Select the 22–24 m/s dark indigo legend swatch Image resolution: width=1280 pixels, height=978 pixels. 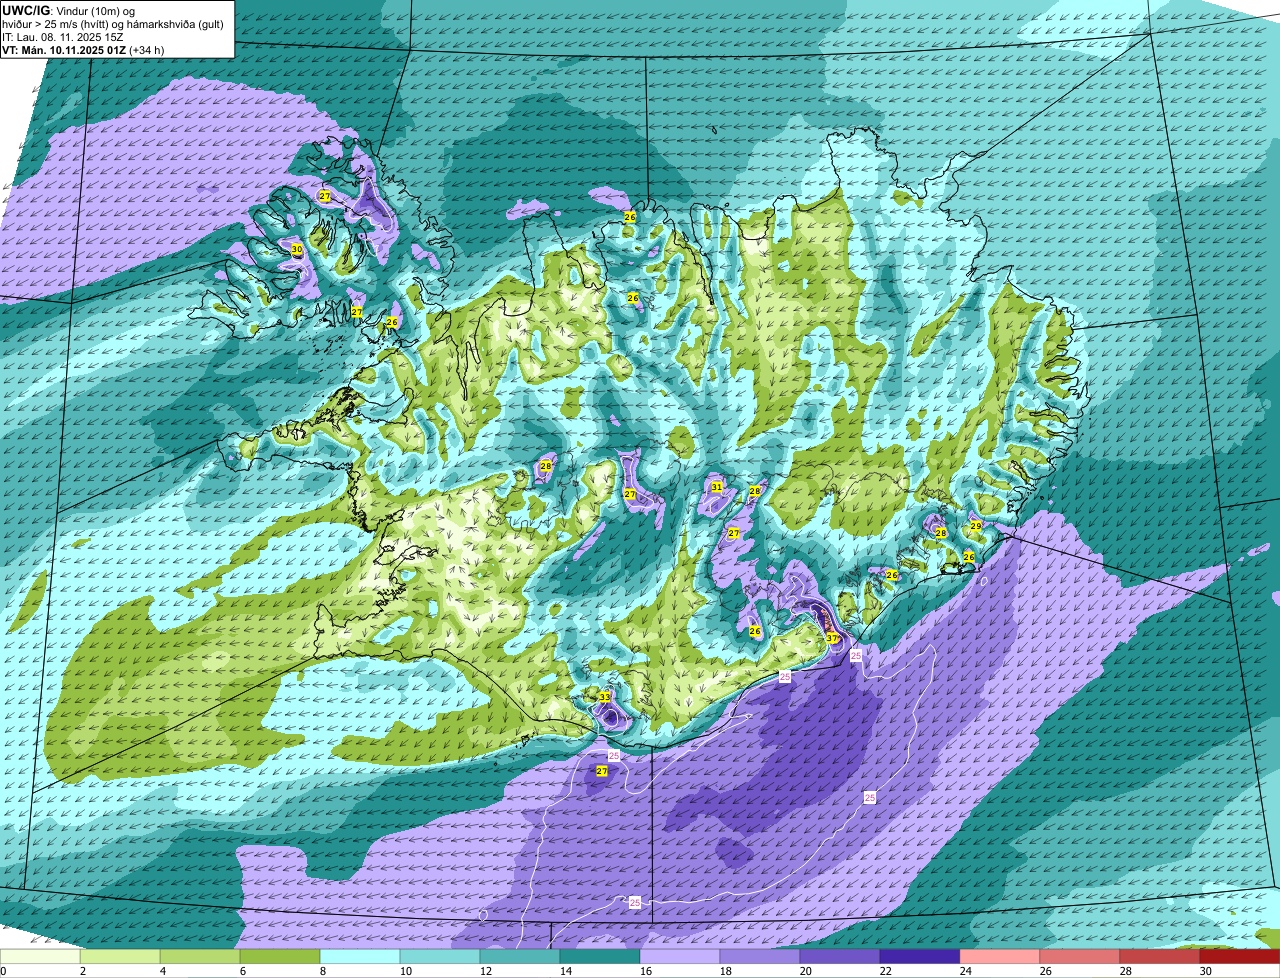[920, 956]
